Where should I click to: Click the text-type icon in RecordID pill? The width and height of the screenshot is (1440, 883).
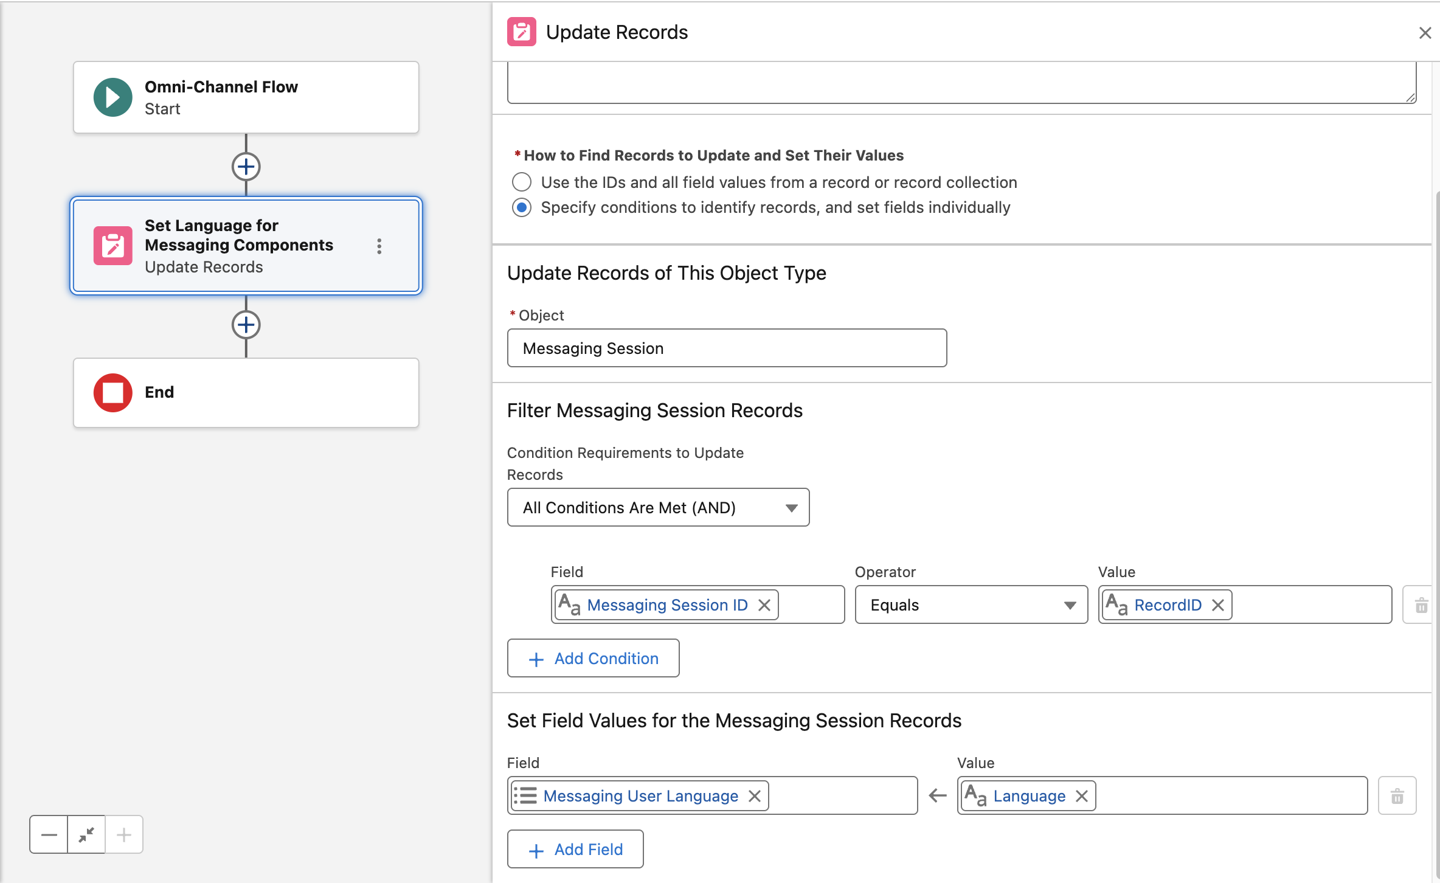pyautogui.click(x=1117, y=605)
